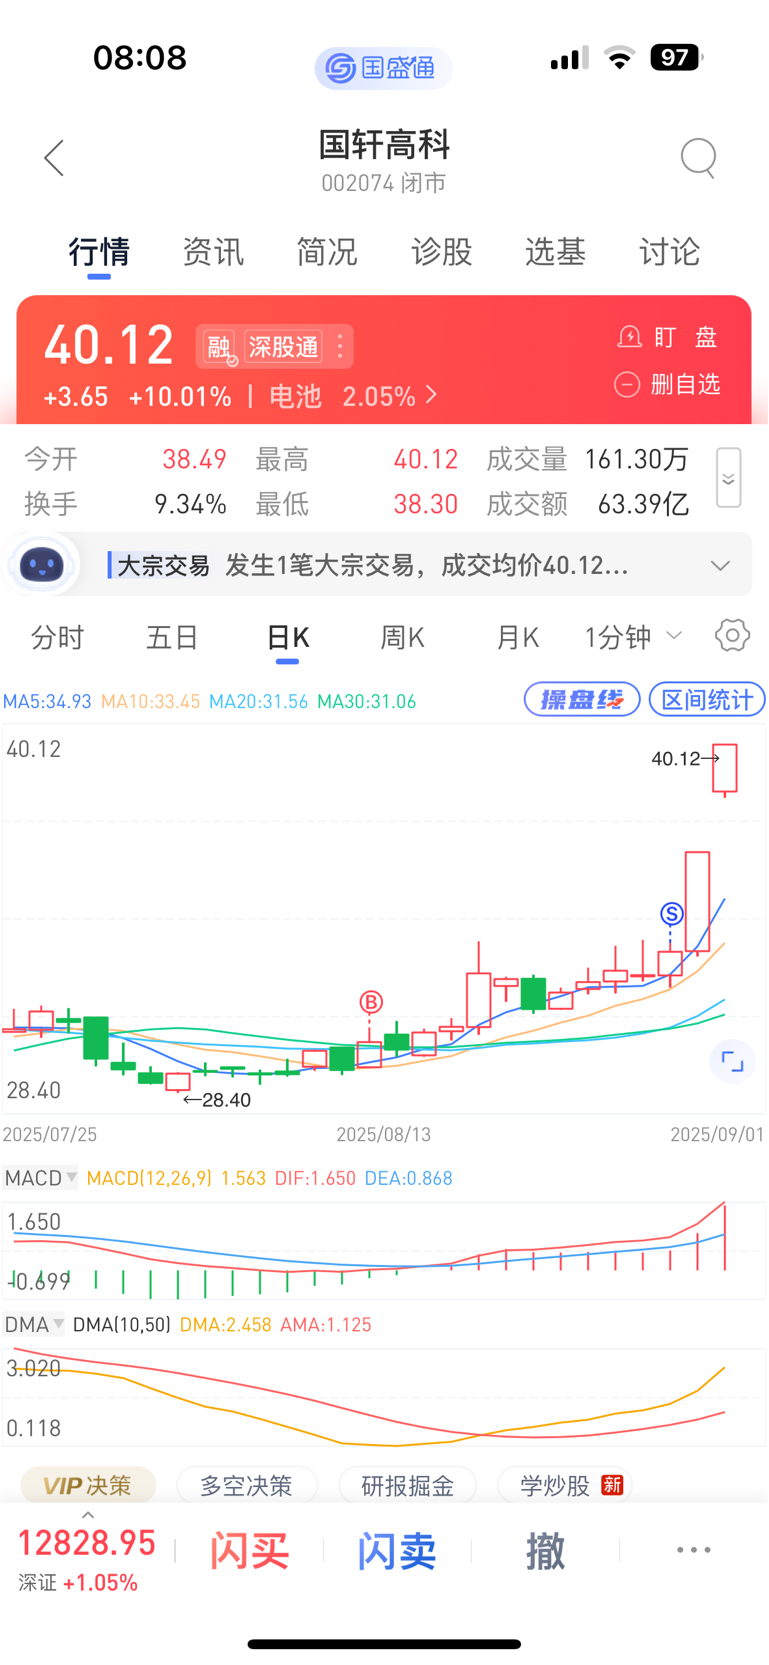Tap the MA10:33.45 label

click(x=151, y=701)
